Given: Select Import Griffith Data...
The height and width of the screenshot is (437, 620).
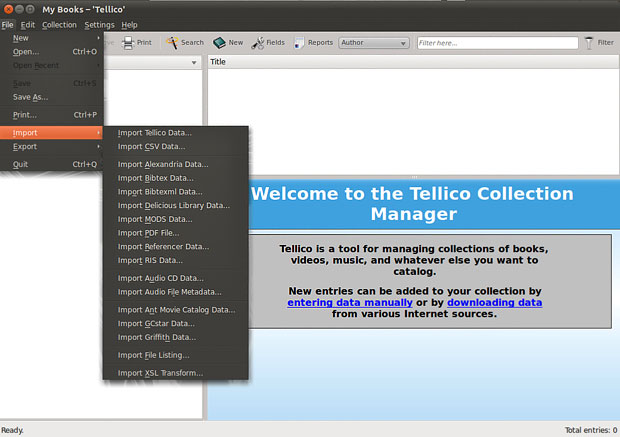Looking at the screenshot, I should (x=176, y=337).
